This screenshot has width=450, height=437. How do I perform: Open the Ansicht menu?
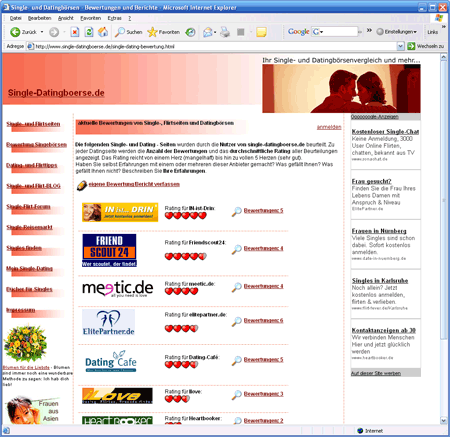(x=65, y=18)
